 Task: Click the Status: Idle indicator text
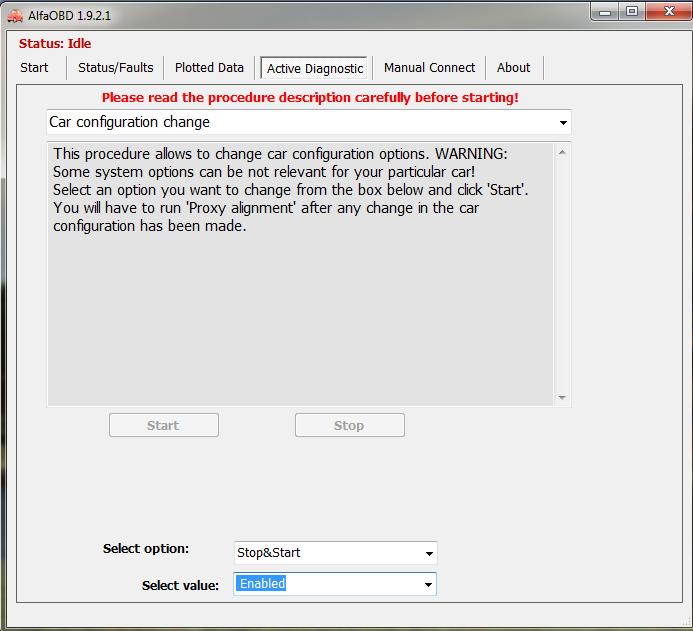coord(55,43)
